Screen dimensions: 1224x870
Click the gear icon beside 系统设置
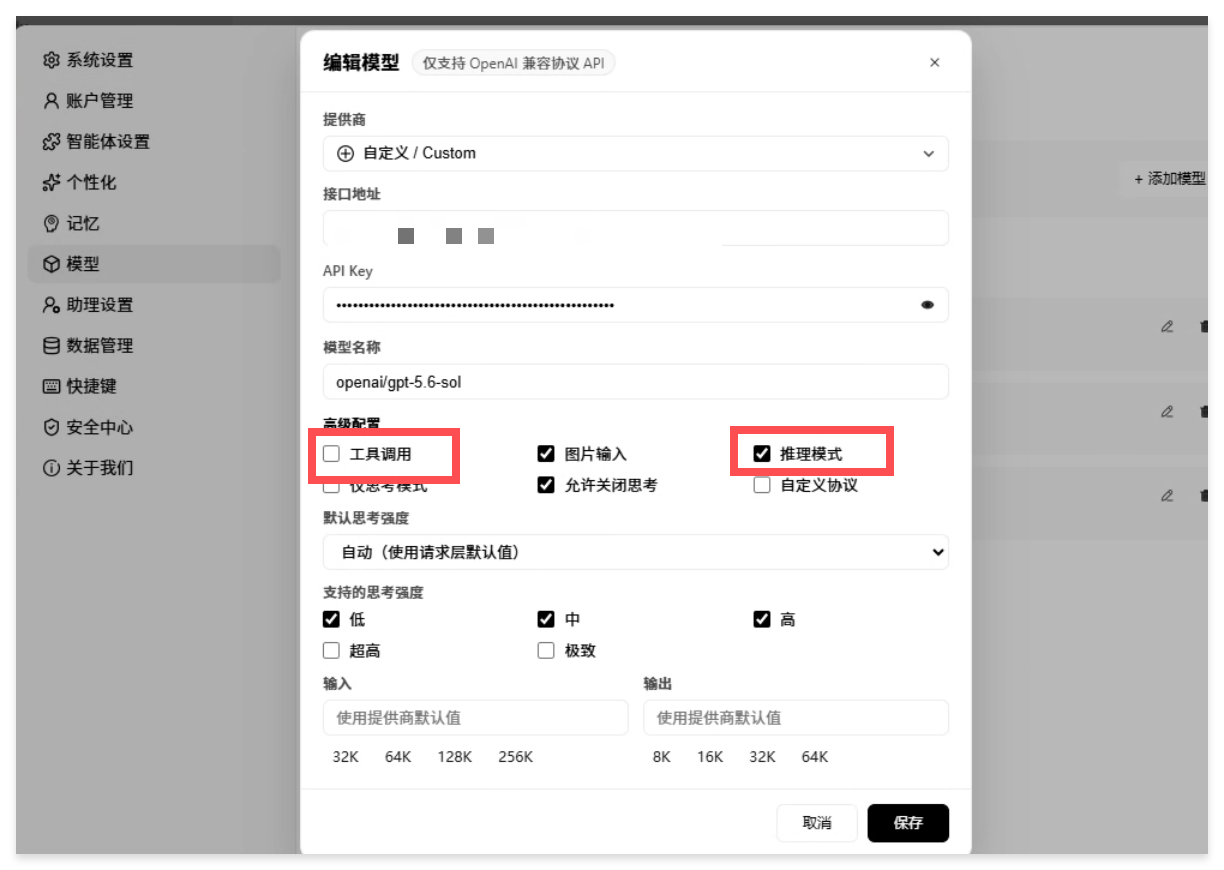pyautogui.click(x=51, y=60)
